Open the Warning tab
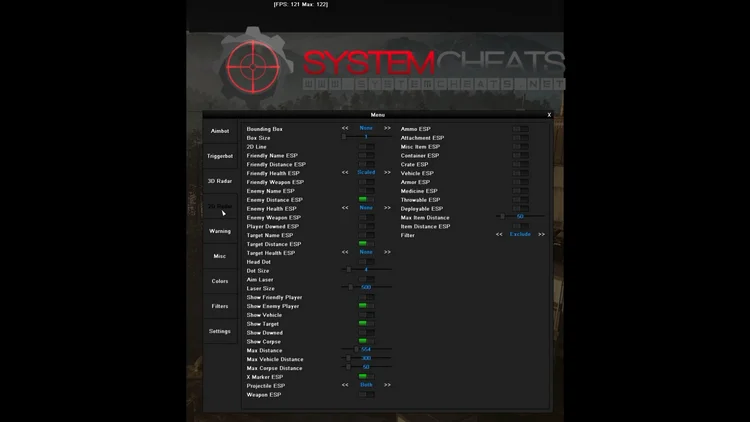 (x=220, y=231)
